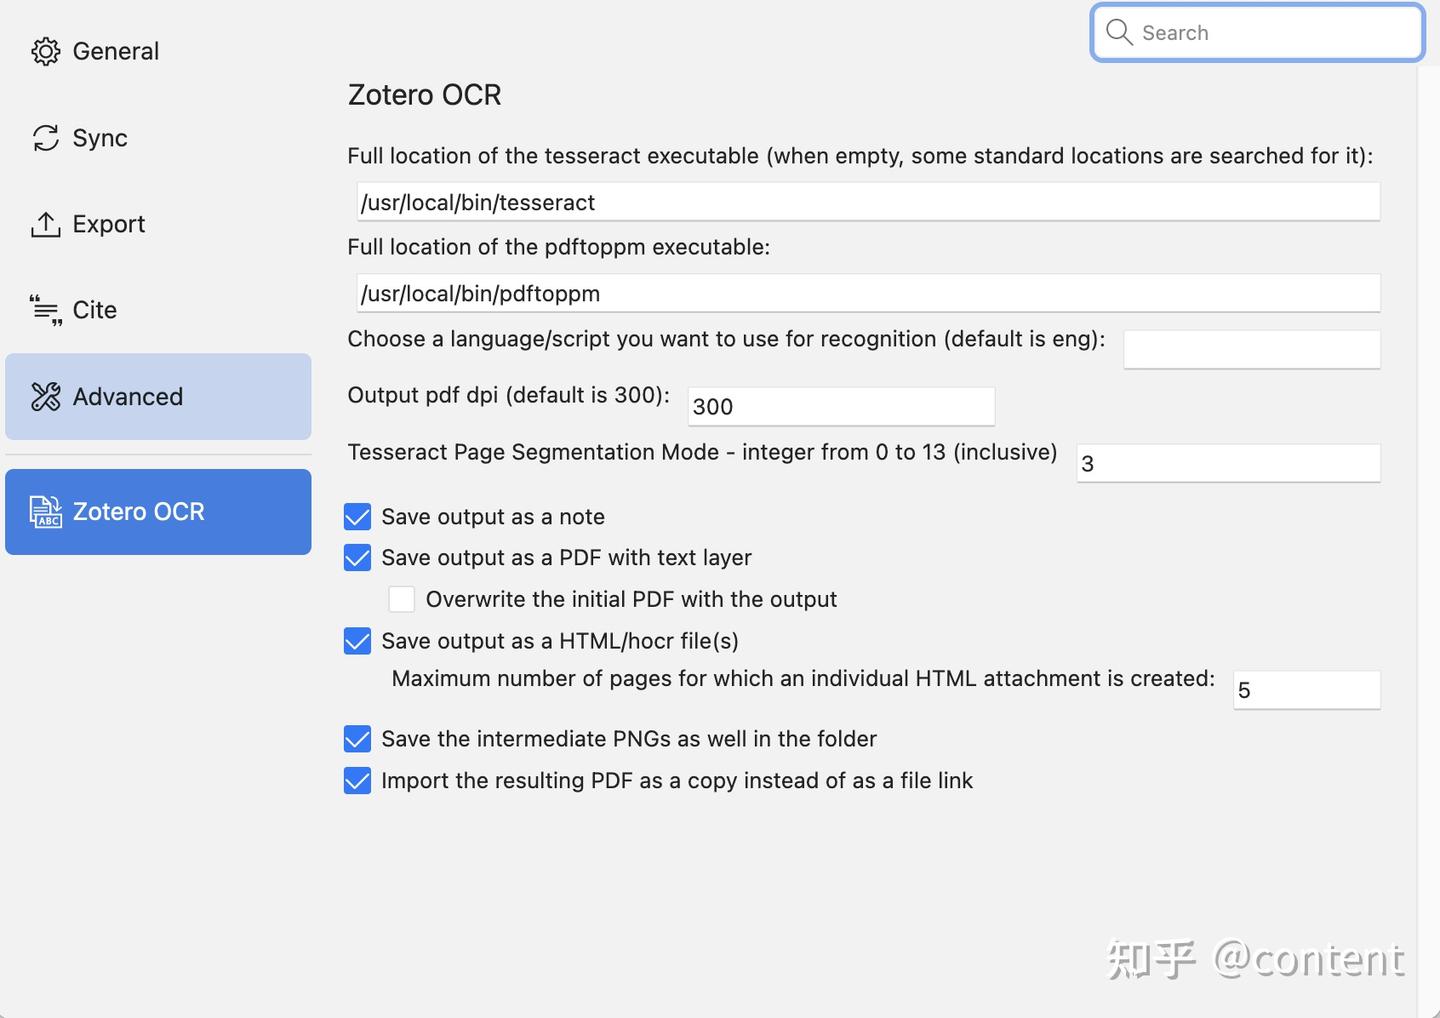Disable importing resulting PDF as a copy
1440x1018 pixels.
coord(357,781)
